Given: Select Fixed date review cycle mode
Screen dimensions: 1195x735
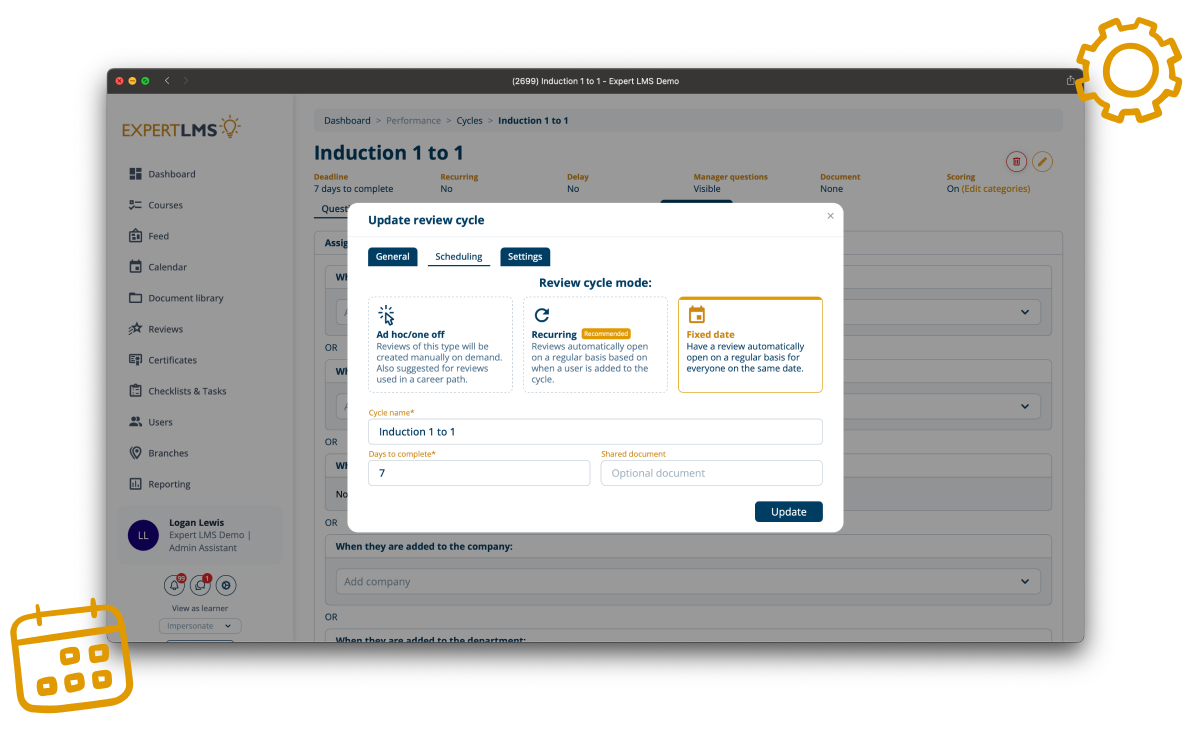Looking at the screenshot, I should 750,344.
